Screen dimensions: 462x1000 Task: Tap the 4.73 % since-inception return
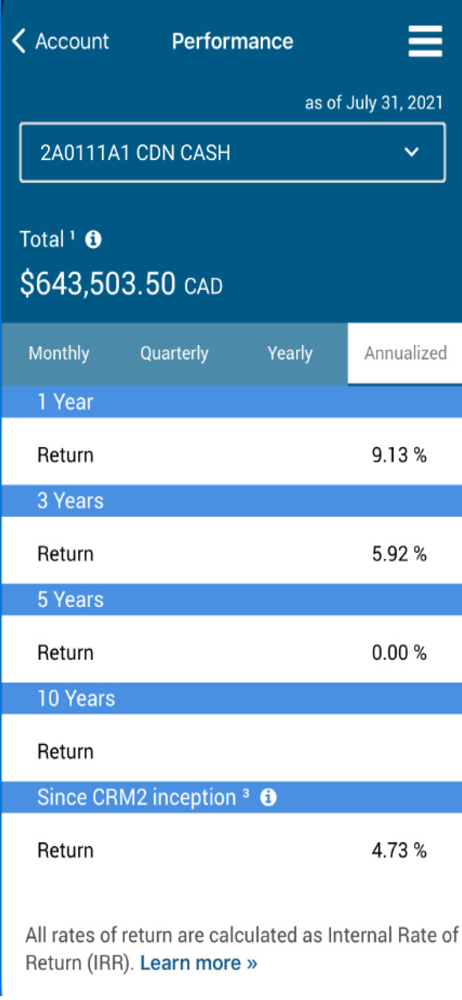(x=399, y=851)
